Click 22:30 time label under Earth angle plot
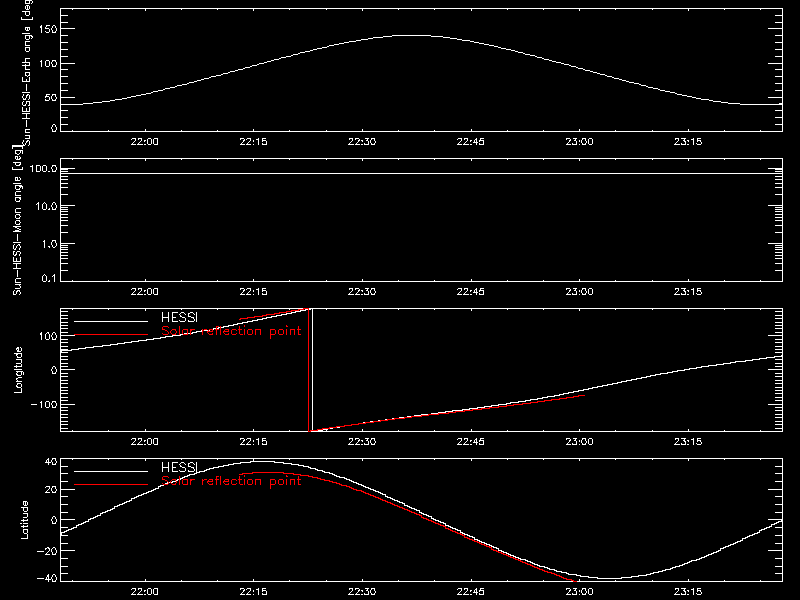The width and height of the screenshot is (800, 600). click(362, 142)
